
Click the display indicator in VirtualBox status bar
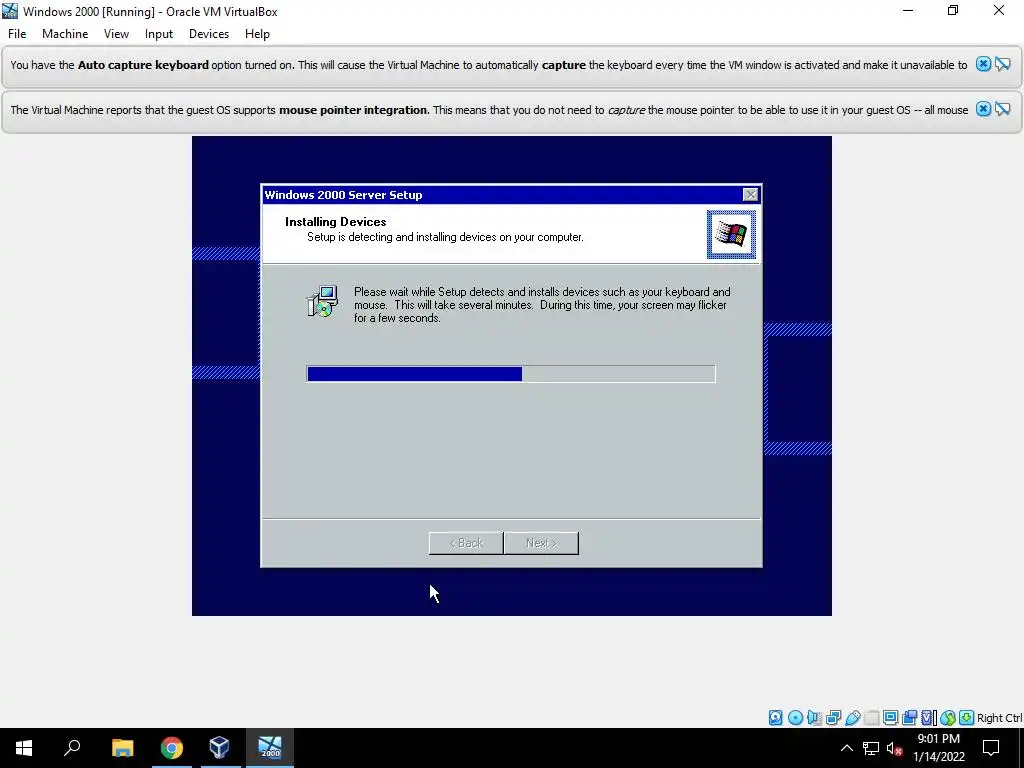tap(890, 718)
